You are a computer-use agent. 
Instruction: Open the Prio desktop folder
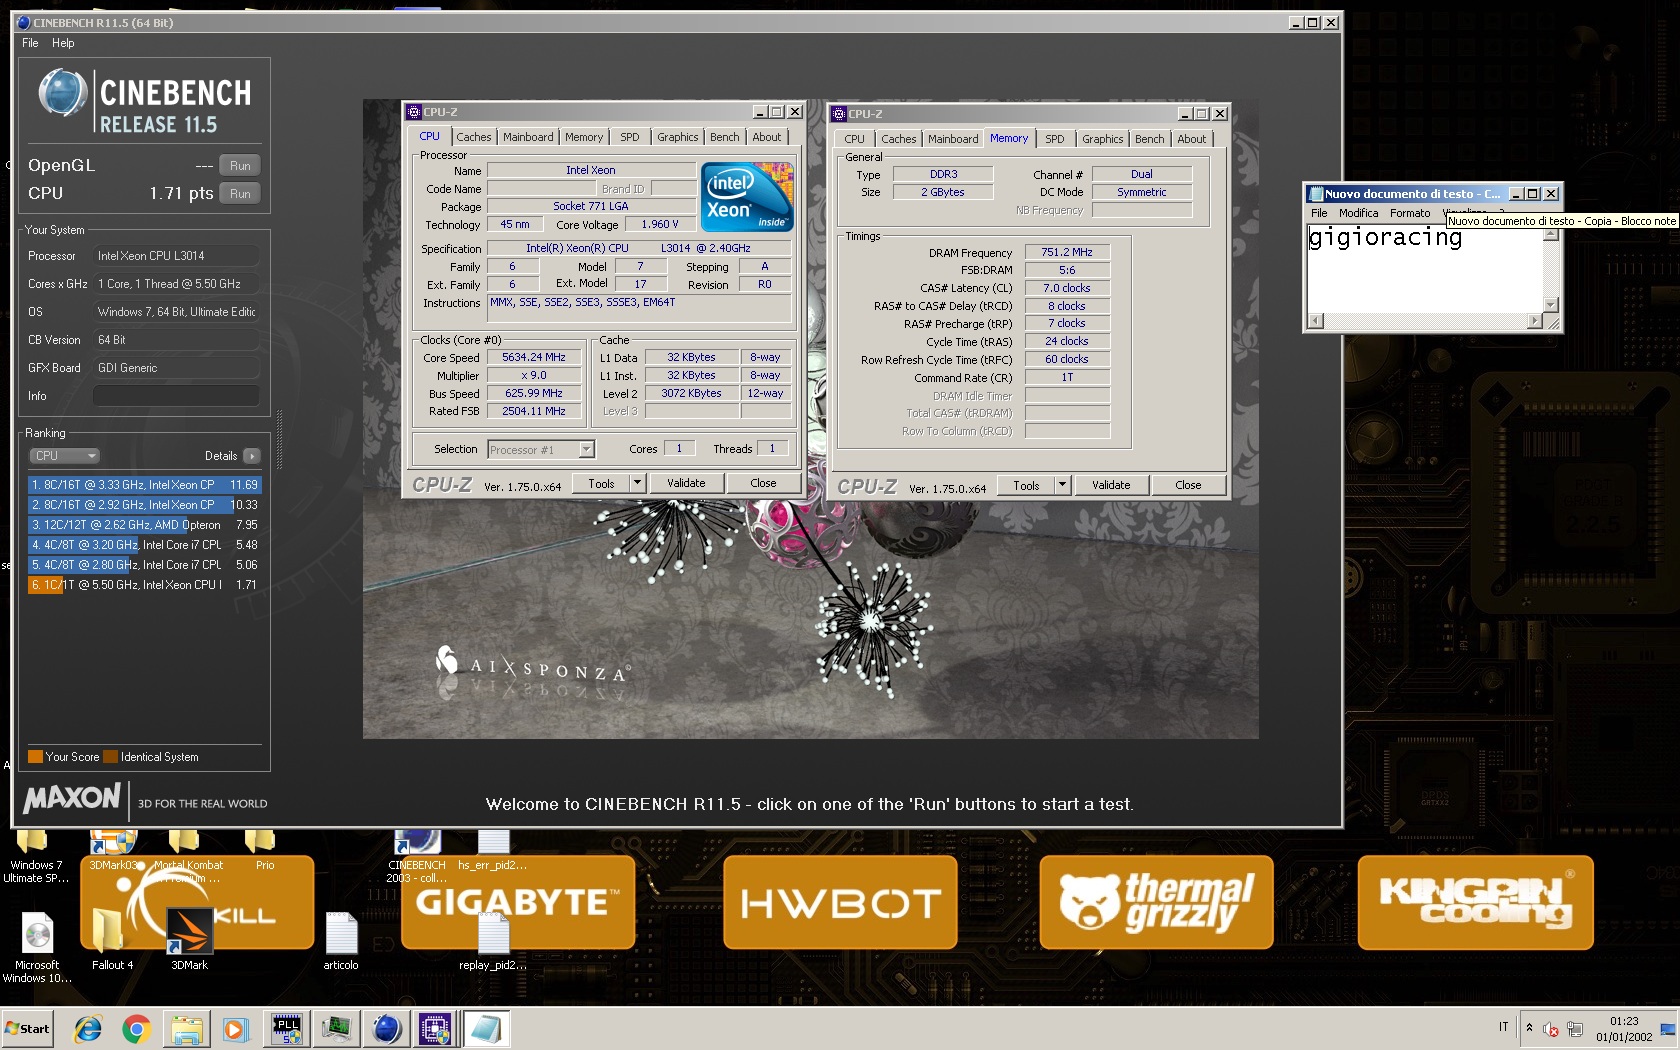(264, 852)
